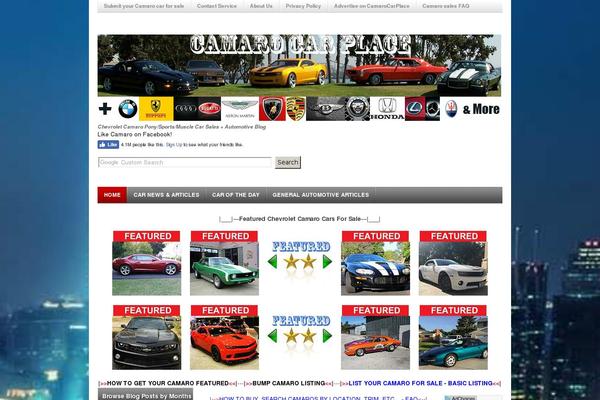Click the Porsche crest logo
The image size is (600, 400).
[x=296, y=109]
